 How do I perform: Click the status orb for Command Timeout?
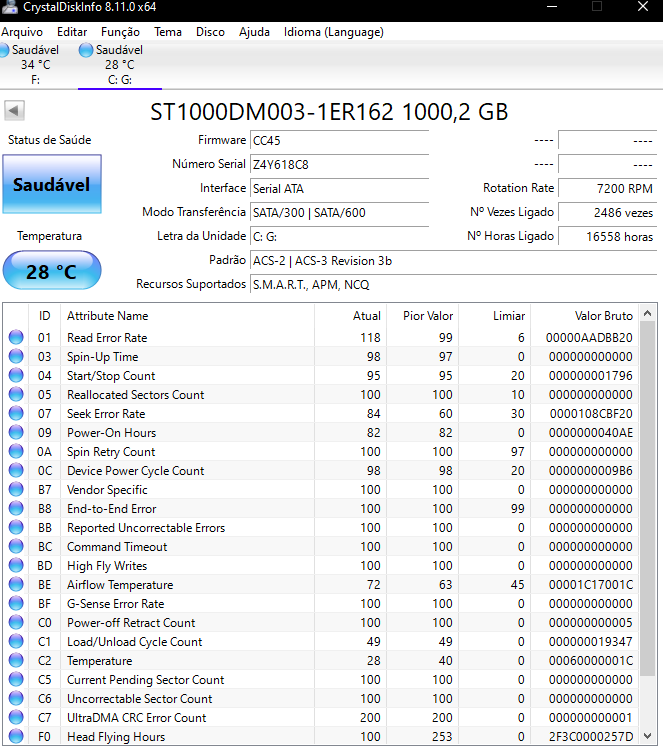click(16, 546)
